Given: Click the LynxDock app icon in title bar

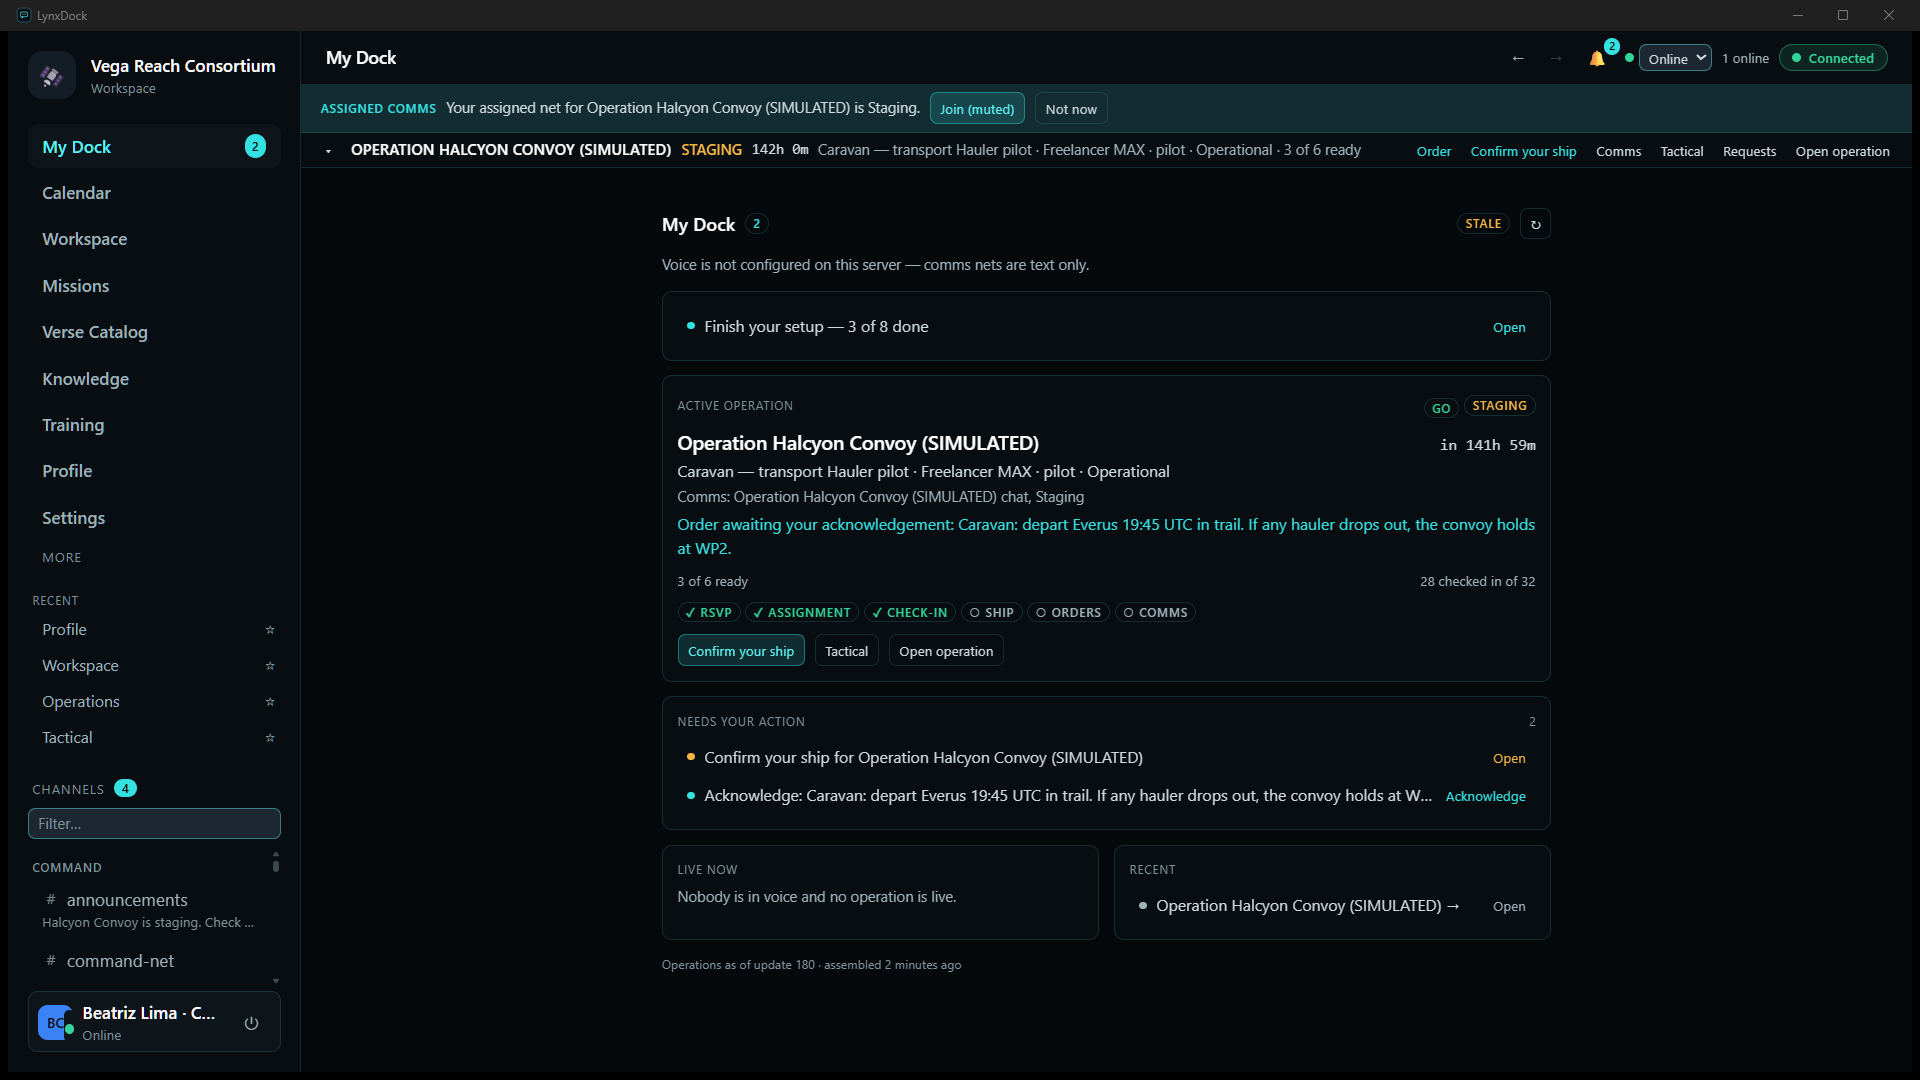Looking at the screenshot, I should (x=24, y=15).
